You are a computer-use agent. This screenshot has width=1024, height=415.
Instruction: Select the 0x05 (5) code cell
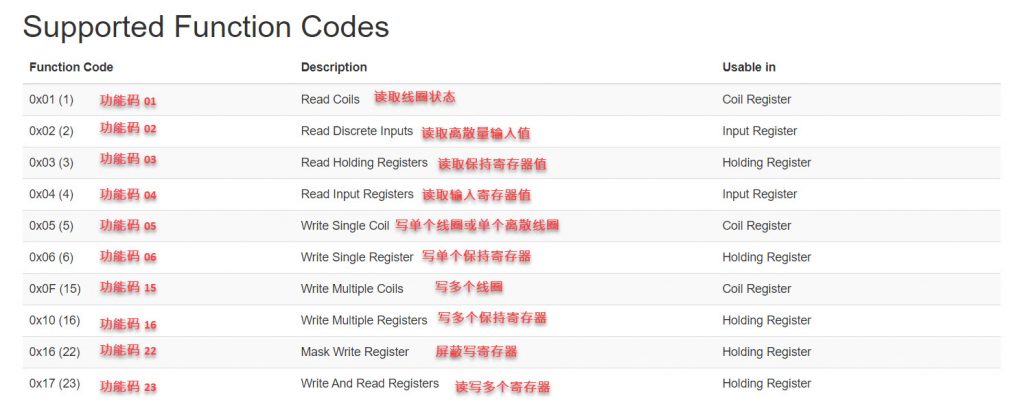(x=52, y=225)
